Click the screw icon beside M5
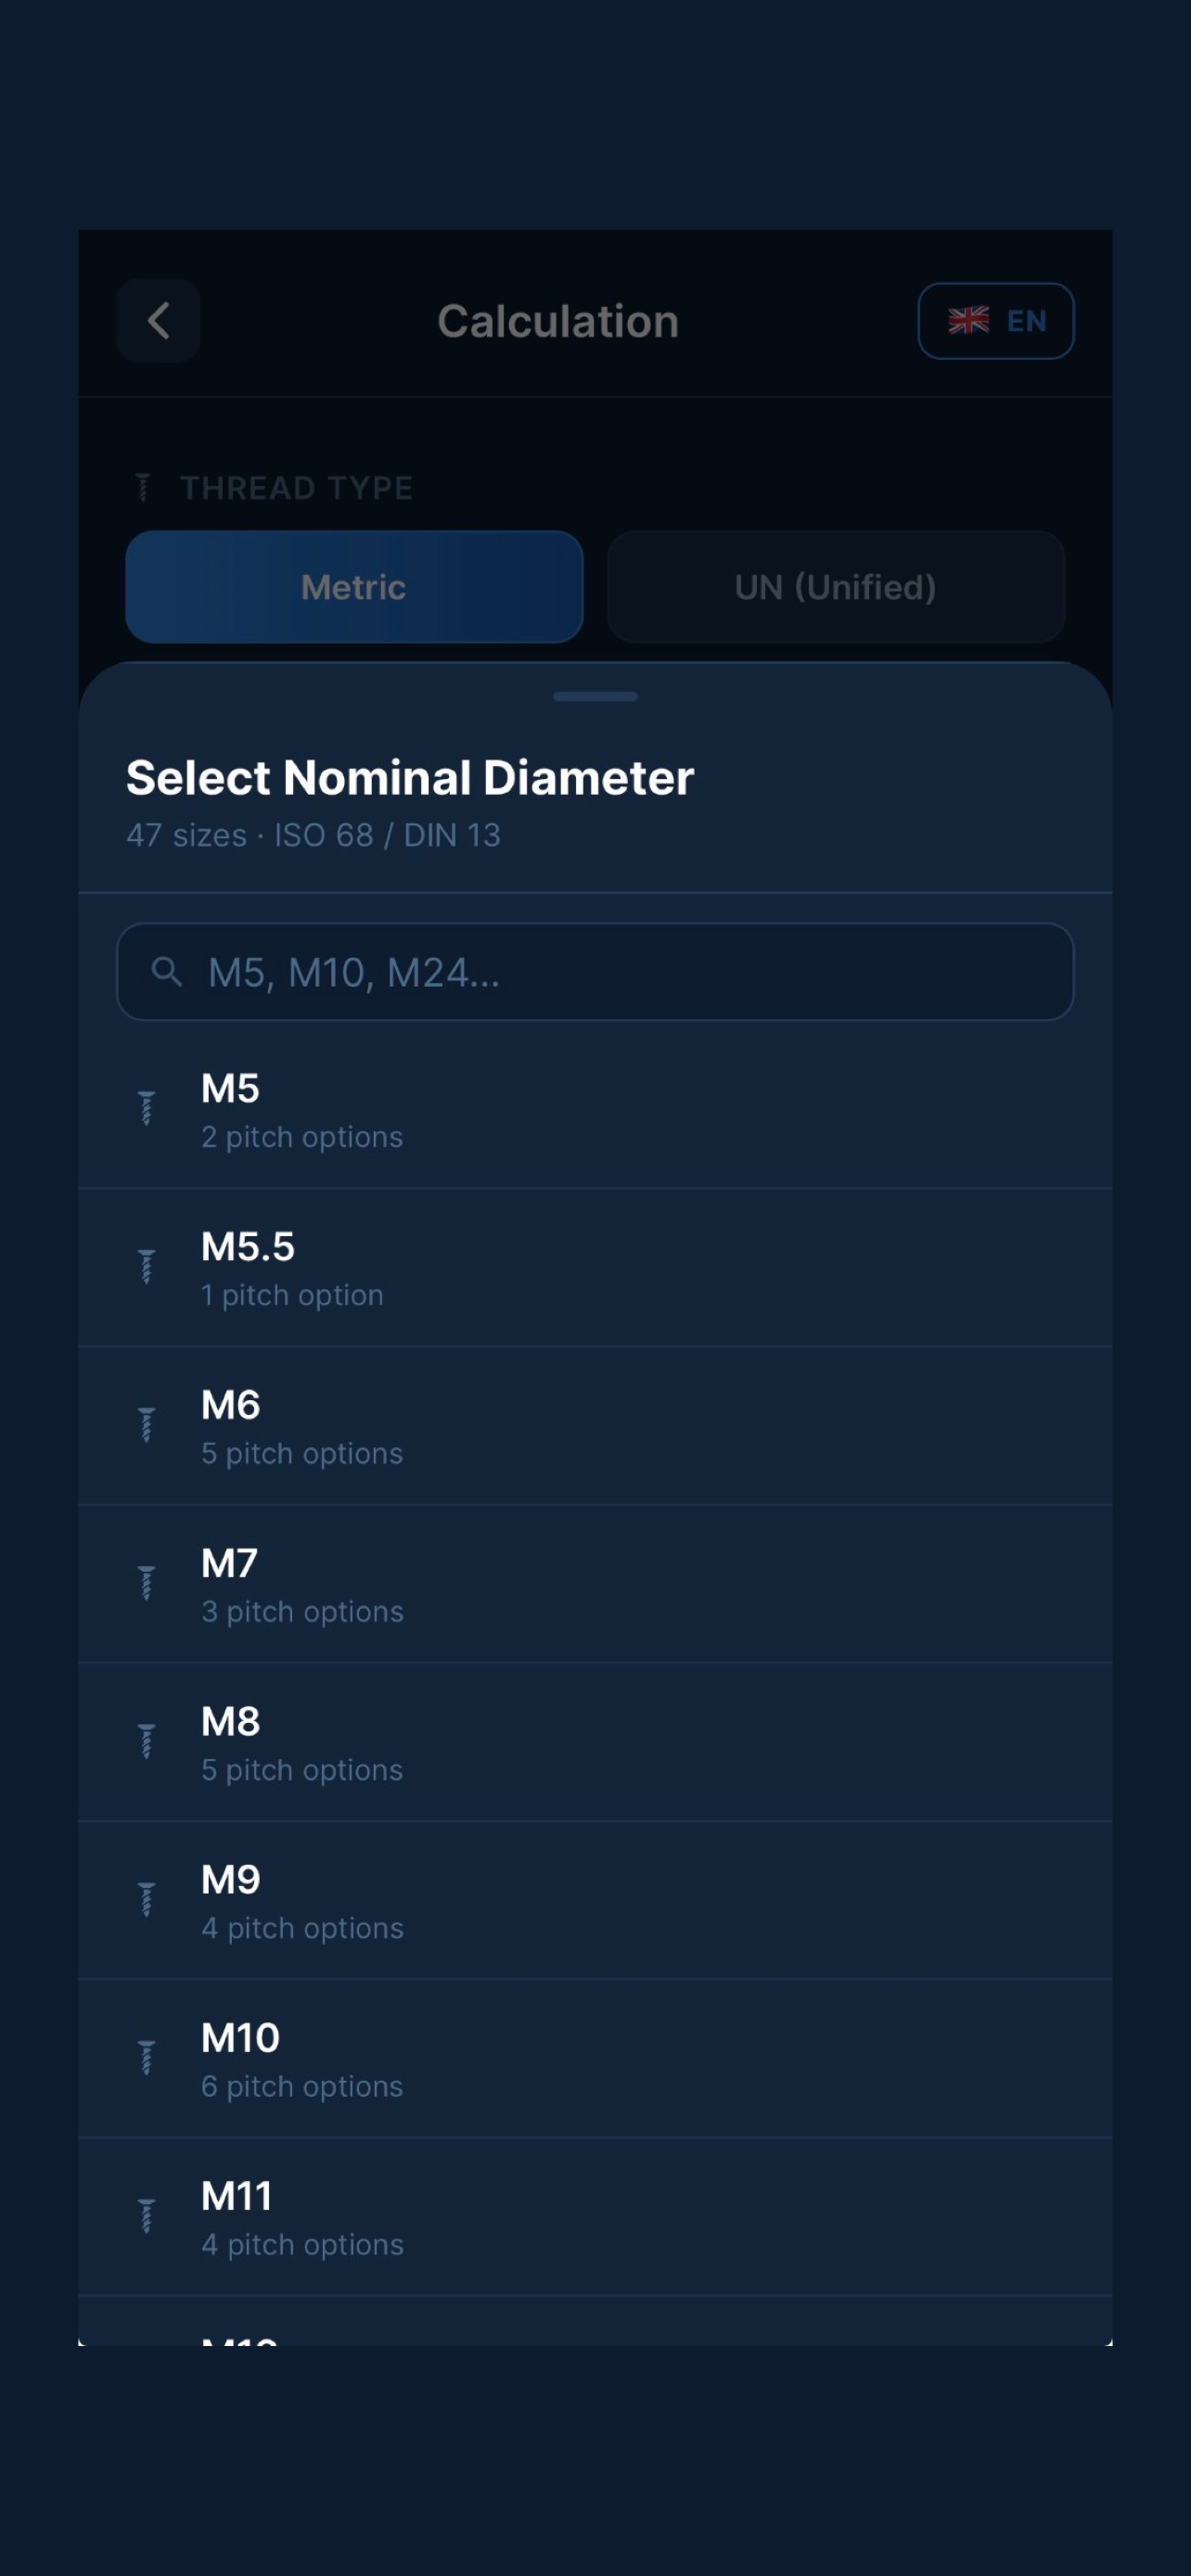The height and width of the screenshot is (2576, 1191). 146,1109
